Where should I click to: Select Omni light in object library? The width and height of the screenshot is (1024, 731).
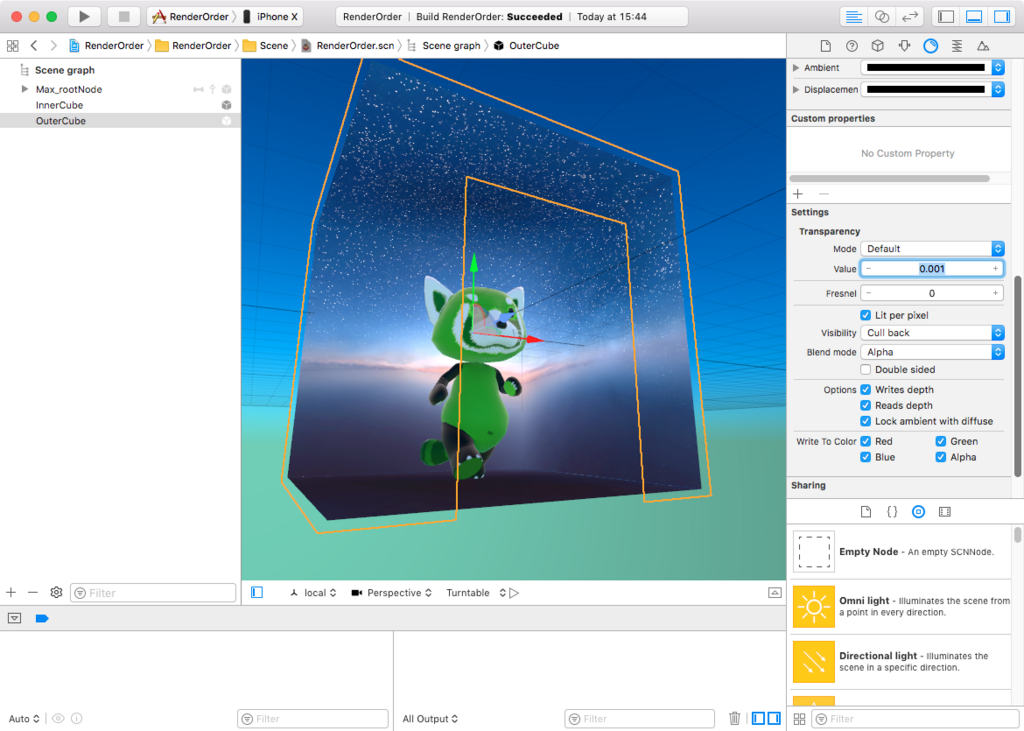point(901,607)
